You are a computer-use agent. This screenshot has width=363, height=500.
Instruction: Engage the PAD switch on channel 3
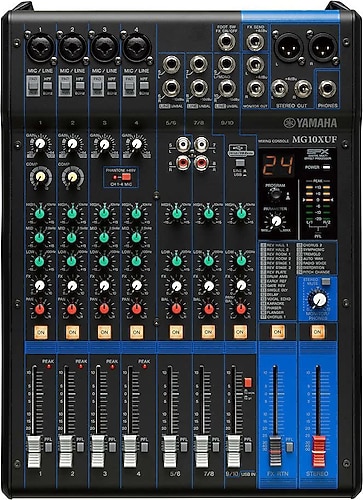[x=97, y=86]
